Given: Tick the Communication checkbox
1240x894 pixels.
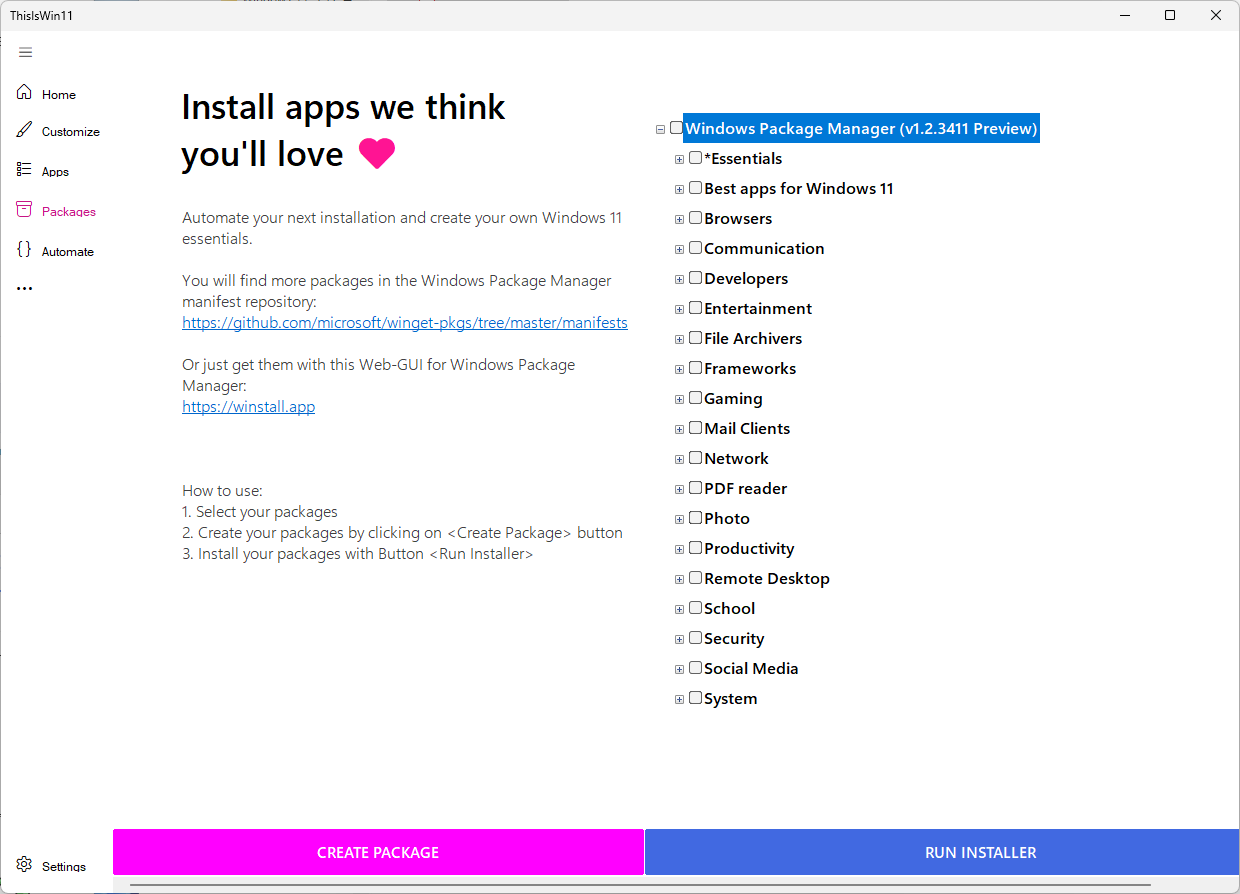Looking at the screenshot, I should pos(696,248).
